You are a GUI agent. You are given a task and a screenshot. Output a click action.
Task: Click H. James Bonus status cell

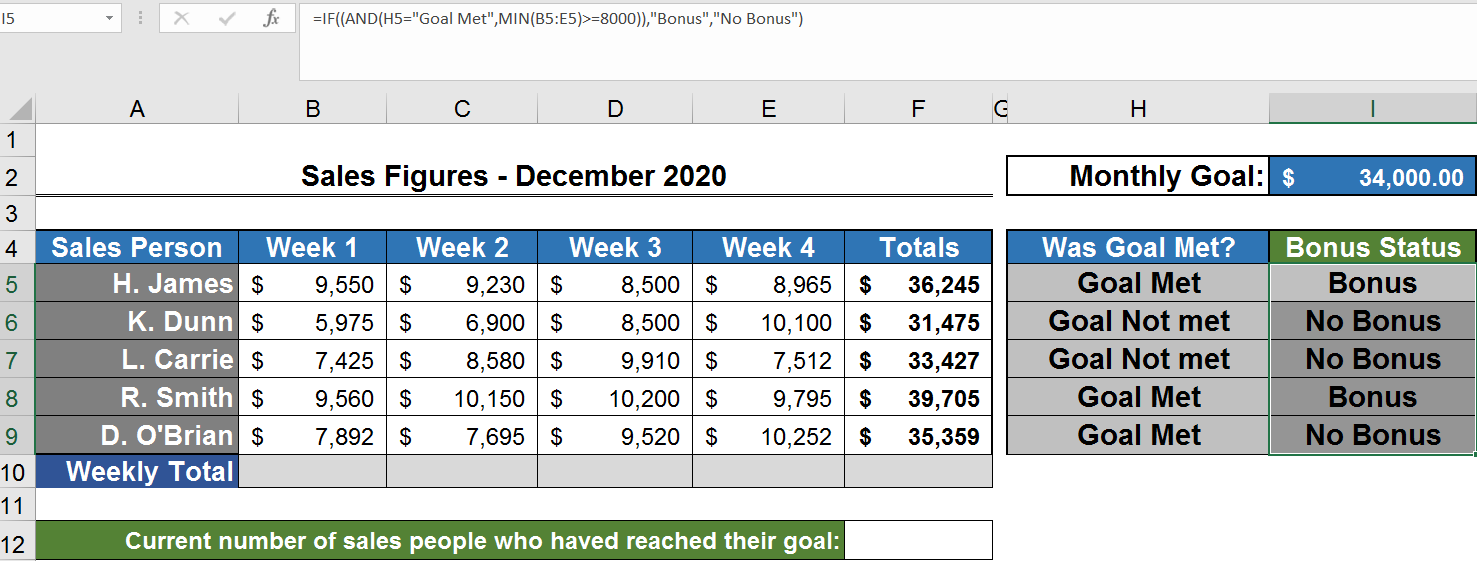tap(1372, 284)
